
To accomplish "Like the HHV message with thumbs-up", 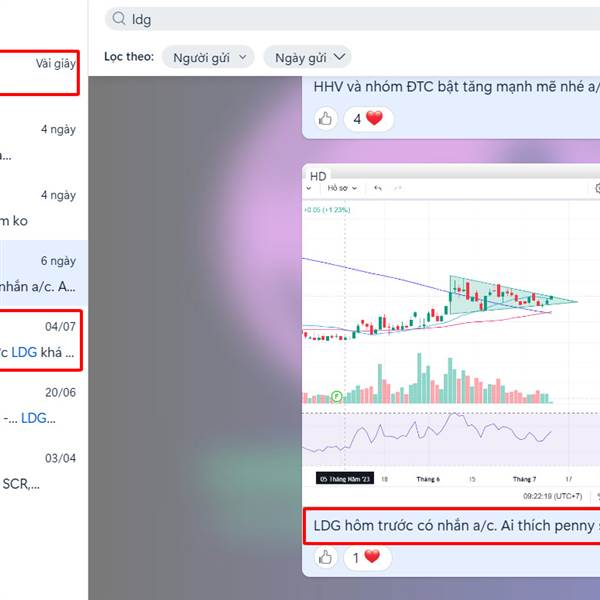I will (x=325, y=119).
